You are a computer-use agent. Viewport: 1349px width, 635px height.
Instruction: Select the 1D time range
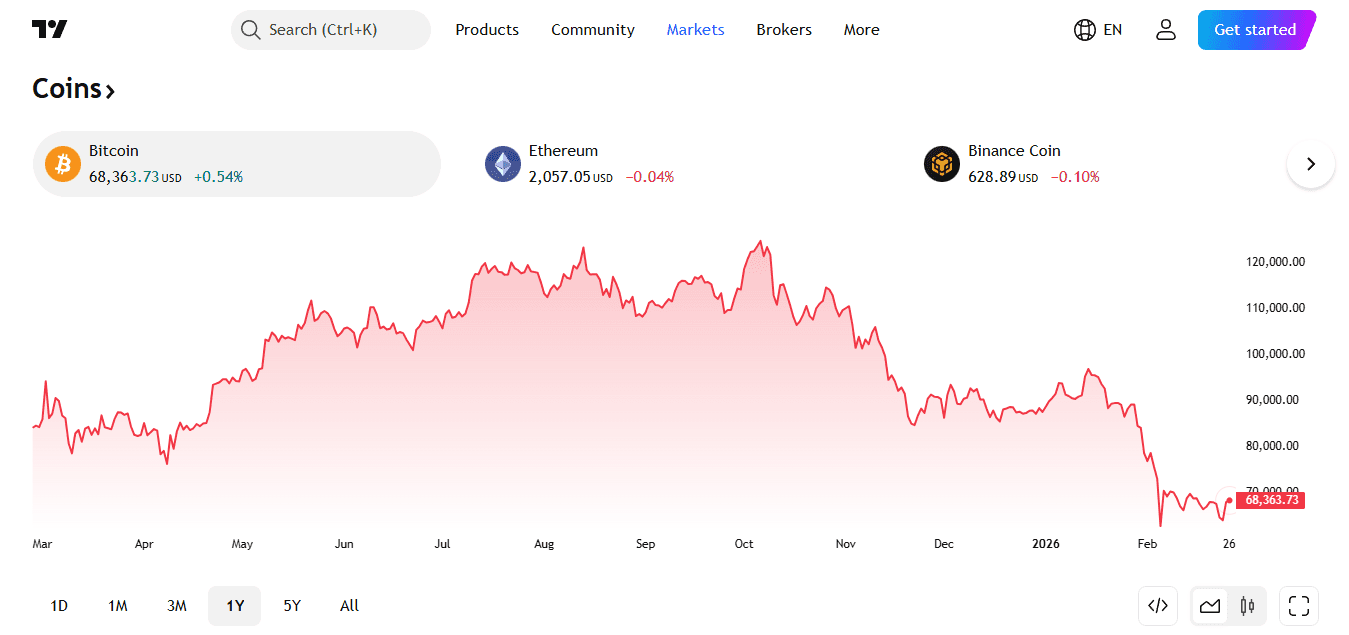click(x=59, y=606)
